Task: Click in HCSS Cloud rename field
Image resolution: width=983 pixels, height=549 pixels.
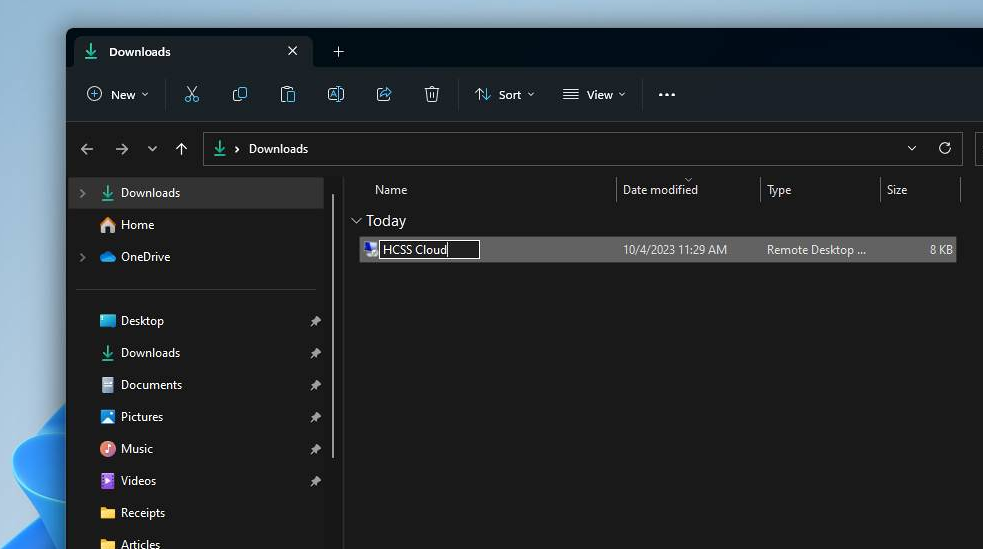Action: pos(429,249)
